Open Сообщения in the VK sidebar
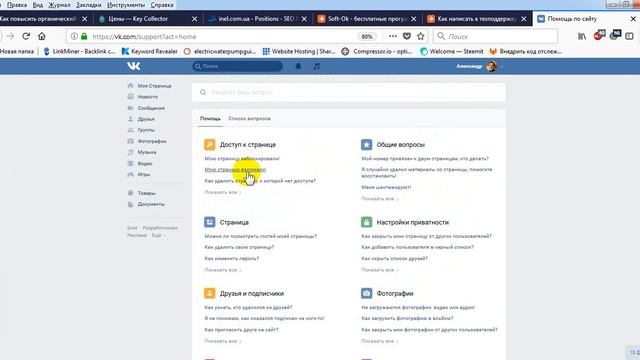 146,108
